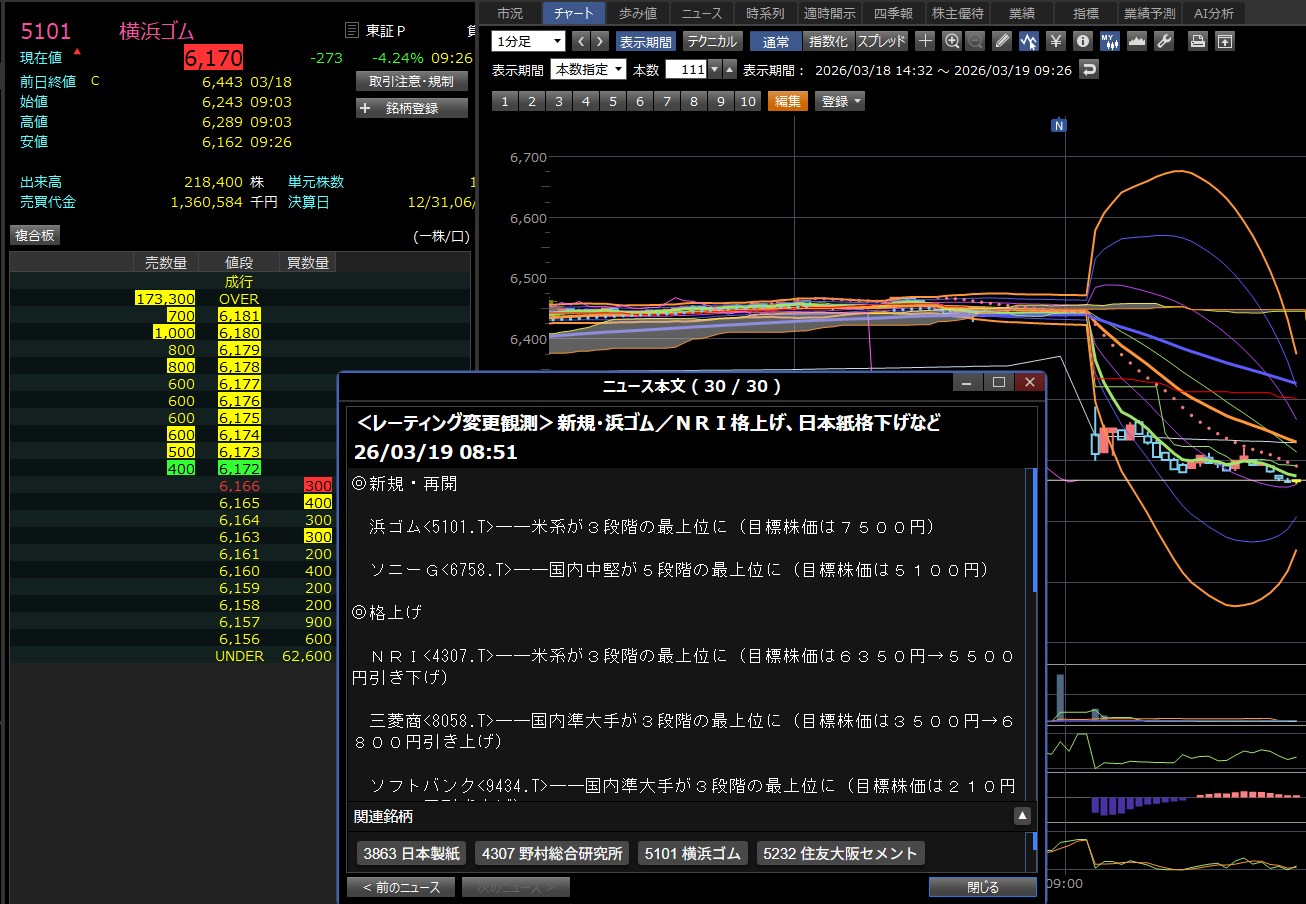Open chart settings wrench icon

[x=1163, y=41]
